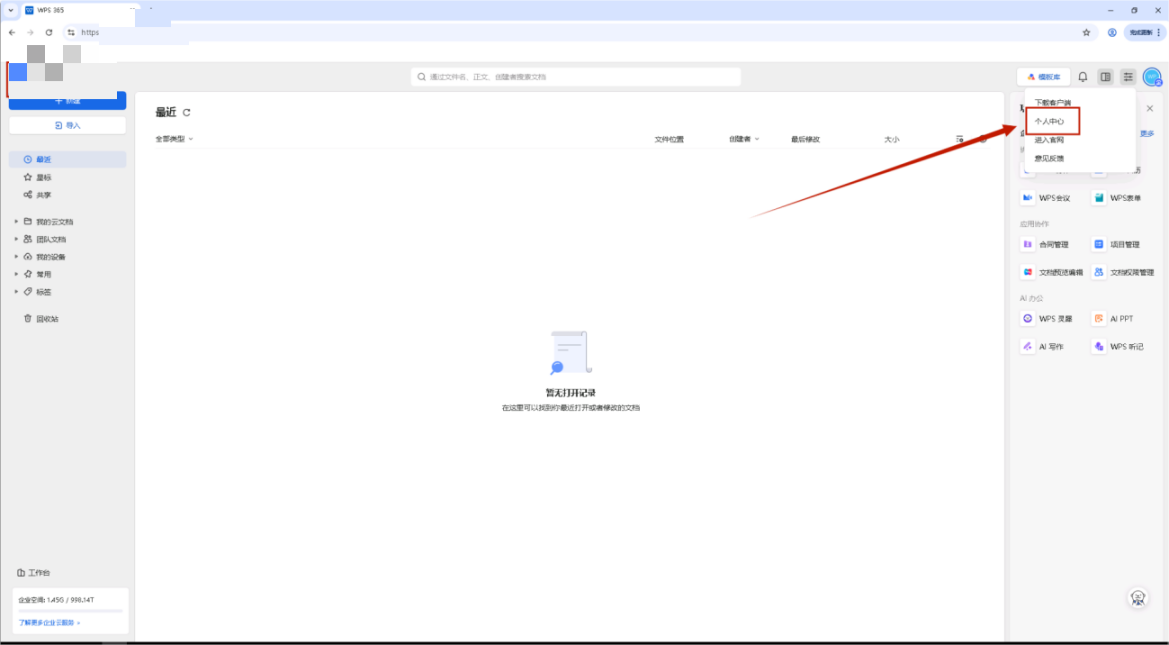Expand the 我的设备 tree arrow

pos(16,257)
